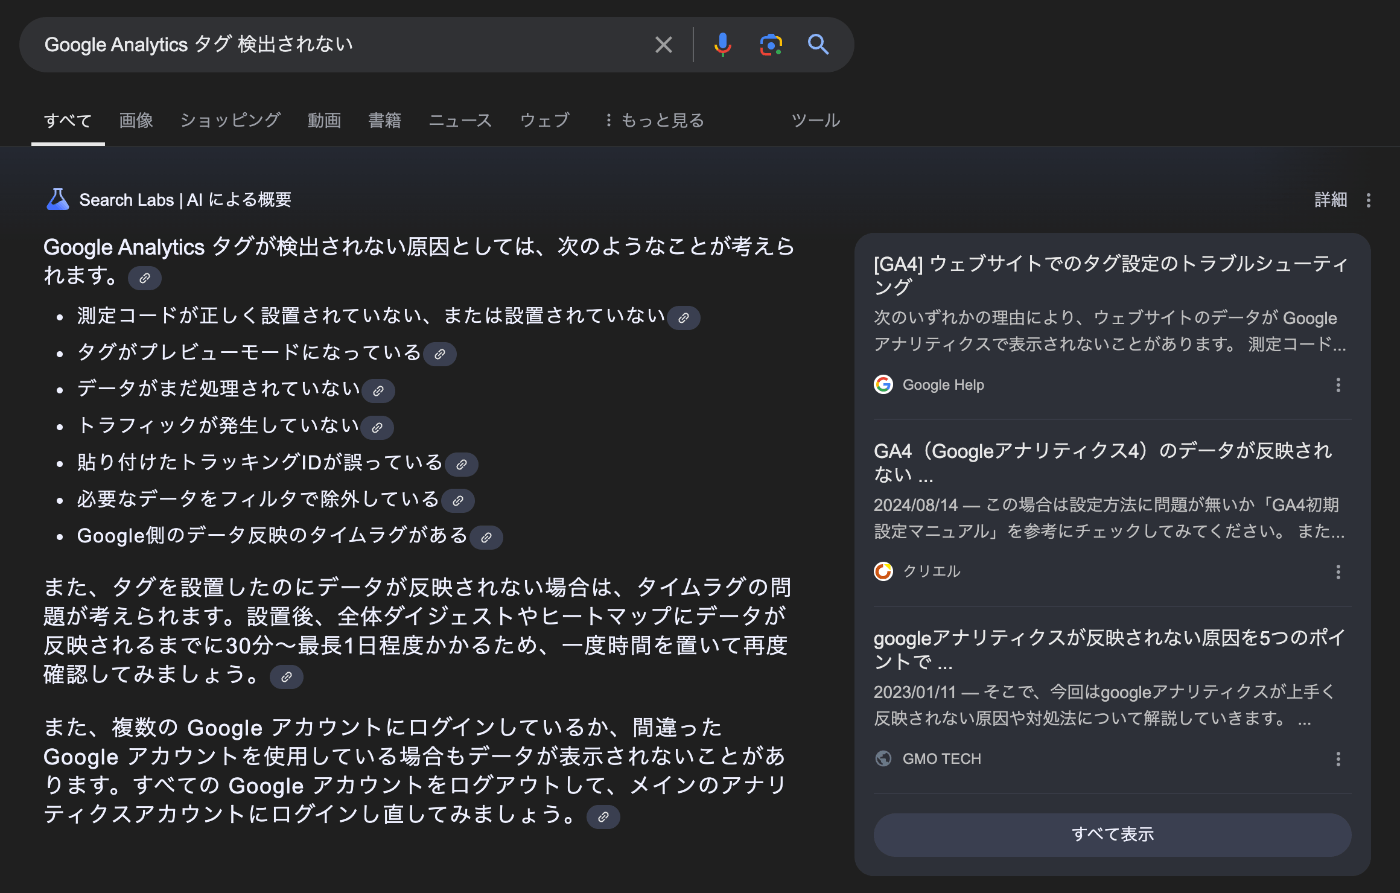Open source link for 必要なデータをフィルタで除外している
Image resolution: width=1400 pixels, height=893 pixels.
tap(458, 501)
